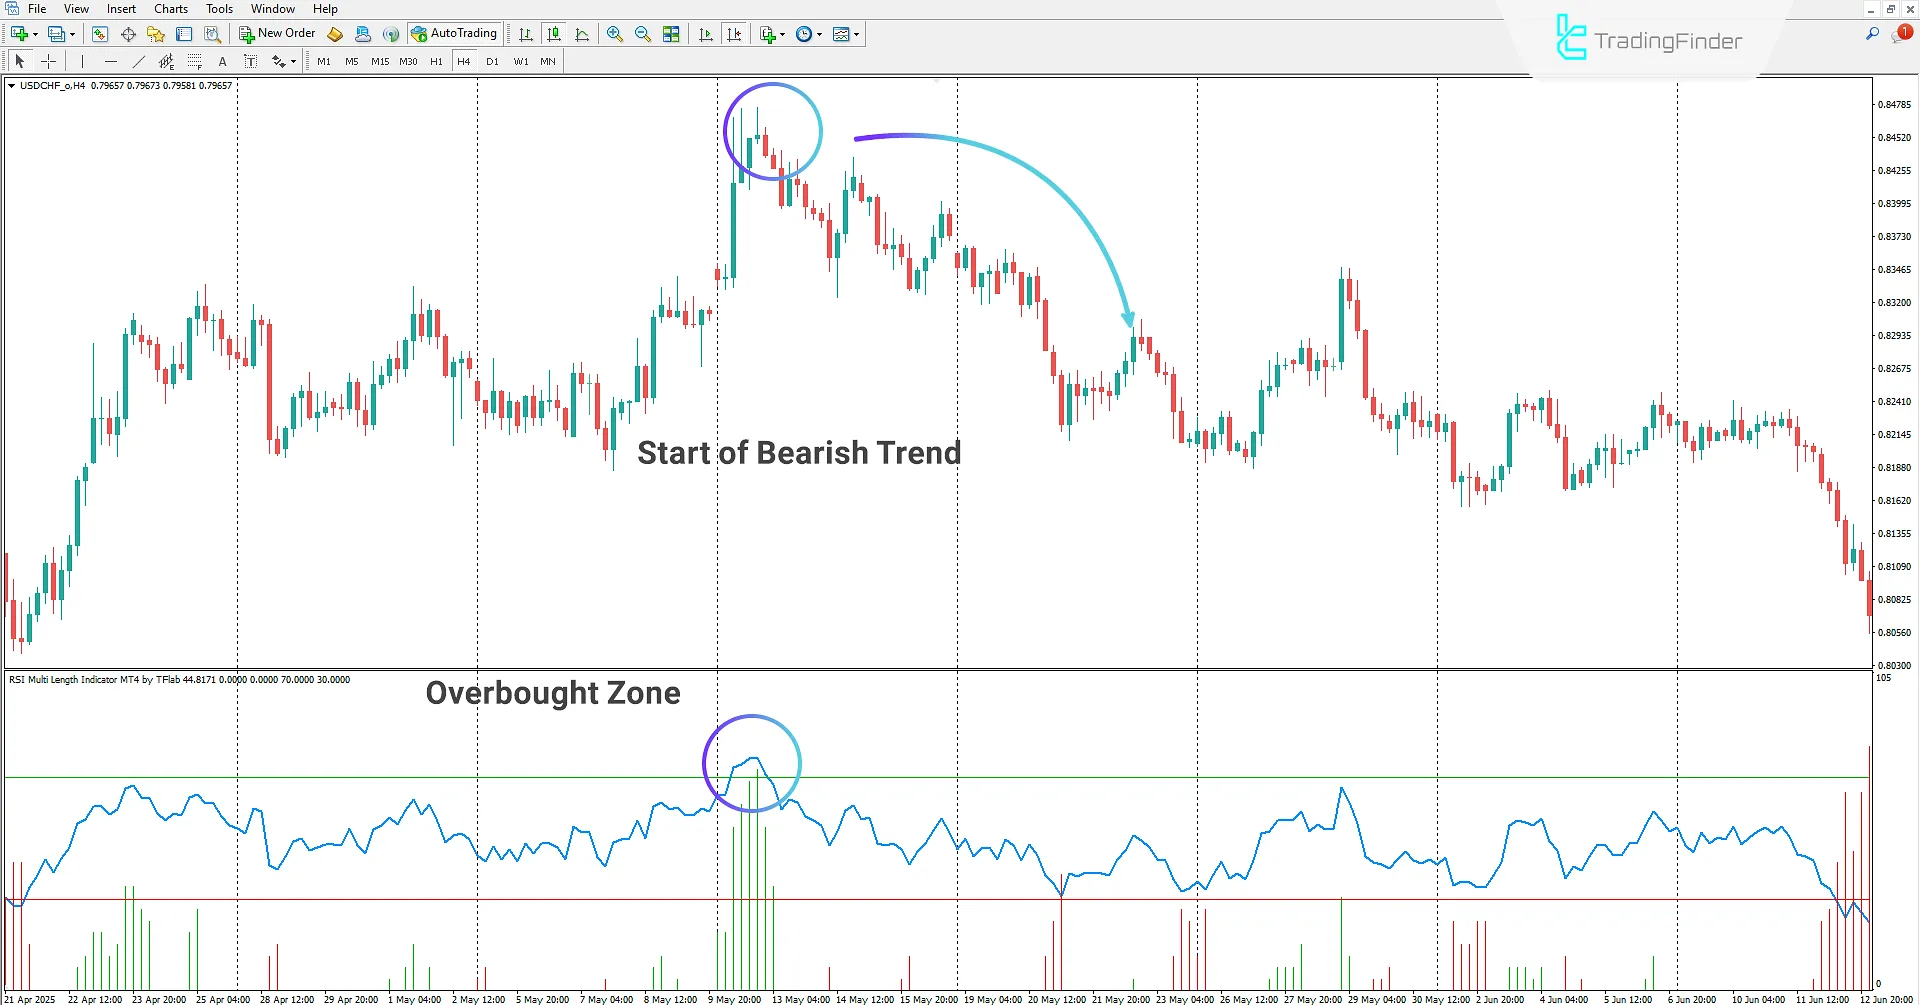Viewport: 1920px width, 1005px height.
Task: Open the Window menu
Action: point(273,9)
